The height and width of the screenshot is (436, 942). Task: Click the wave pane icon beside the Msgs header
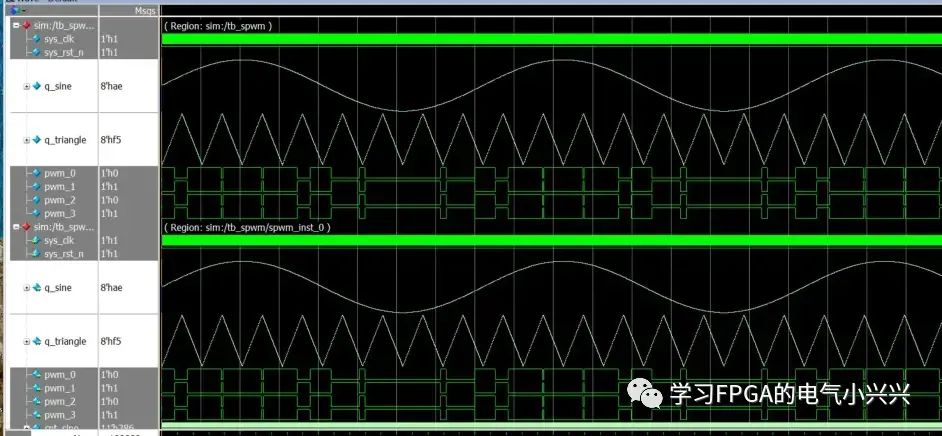pos(14,10)
